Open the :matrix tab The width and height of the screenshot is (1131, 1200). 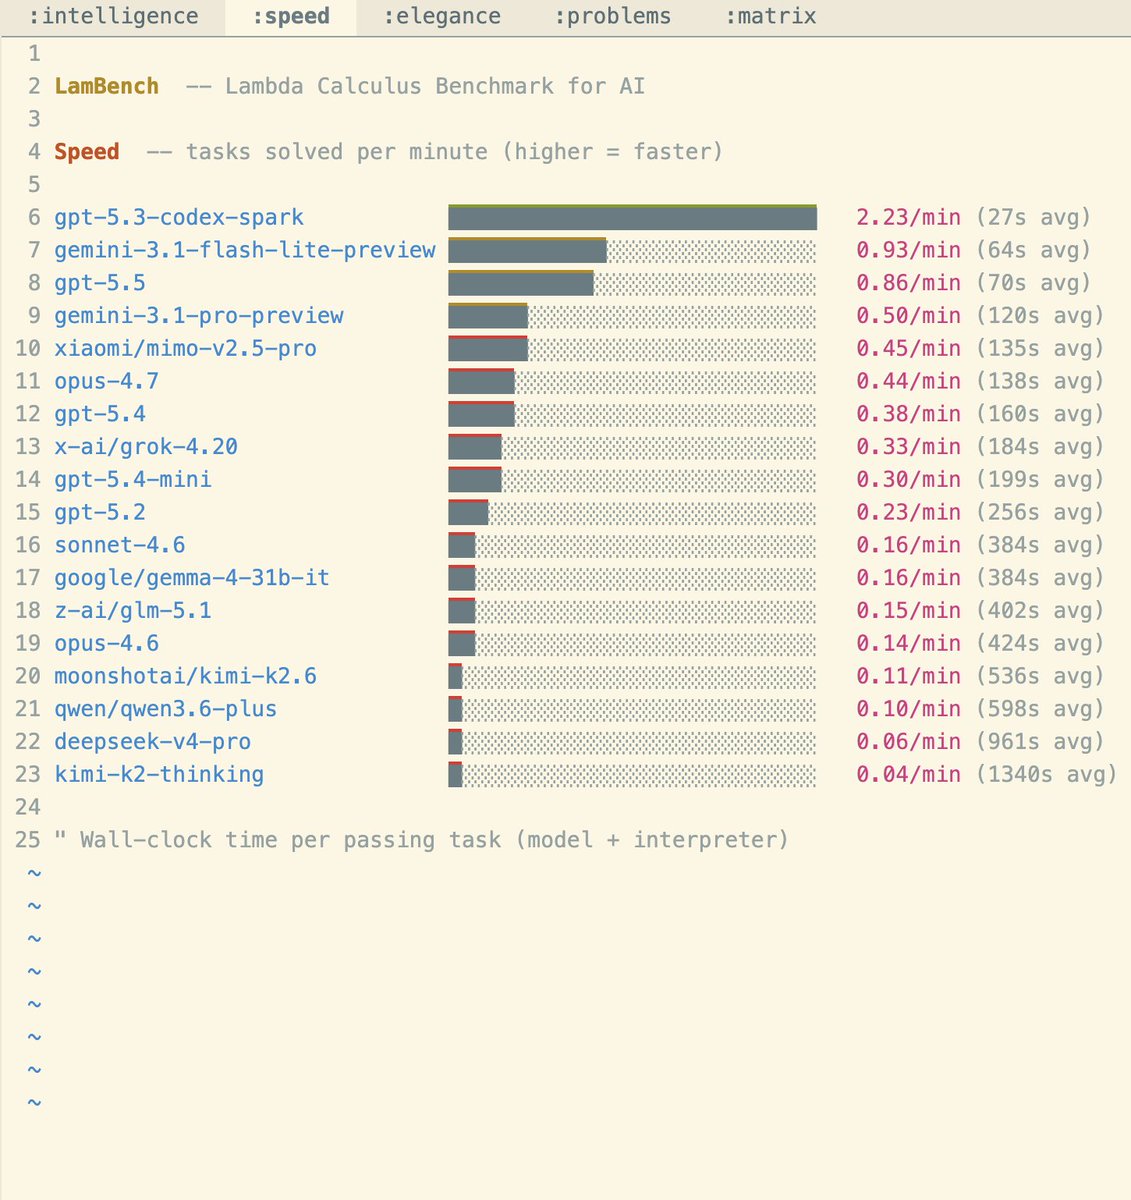coord(770,17)
